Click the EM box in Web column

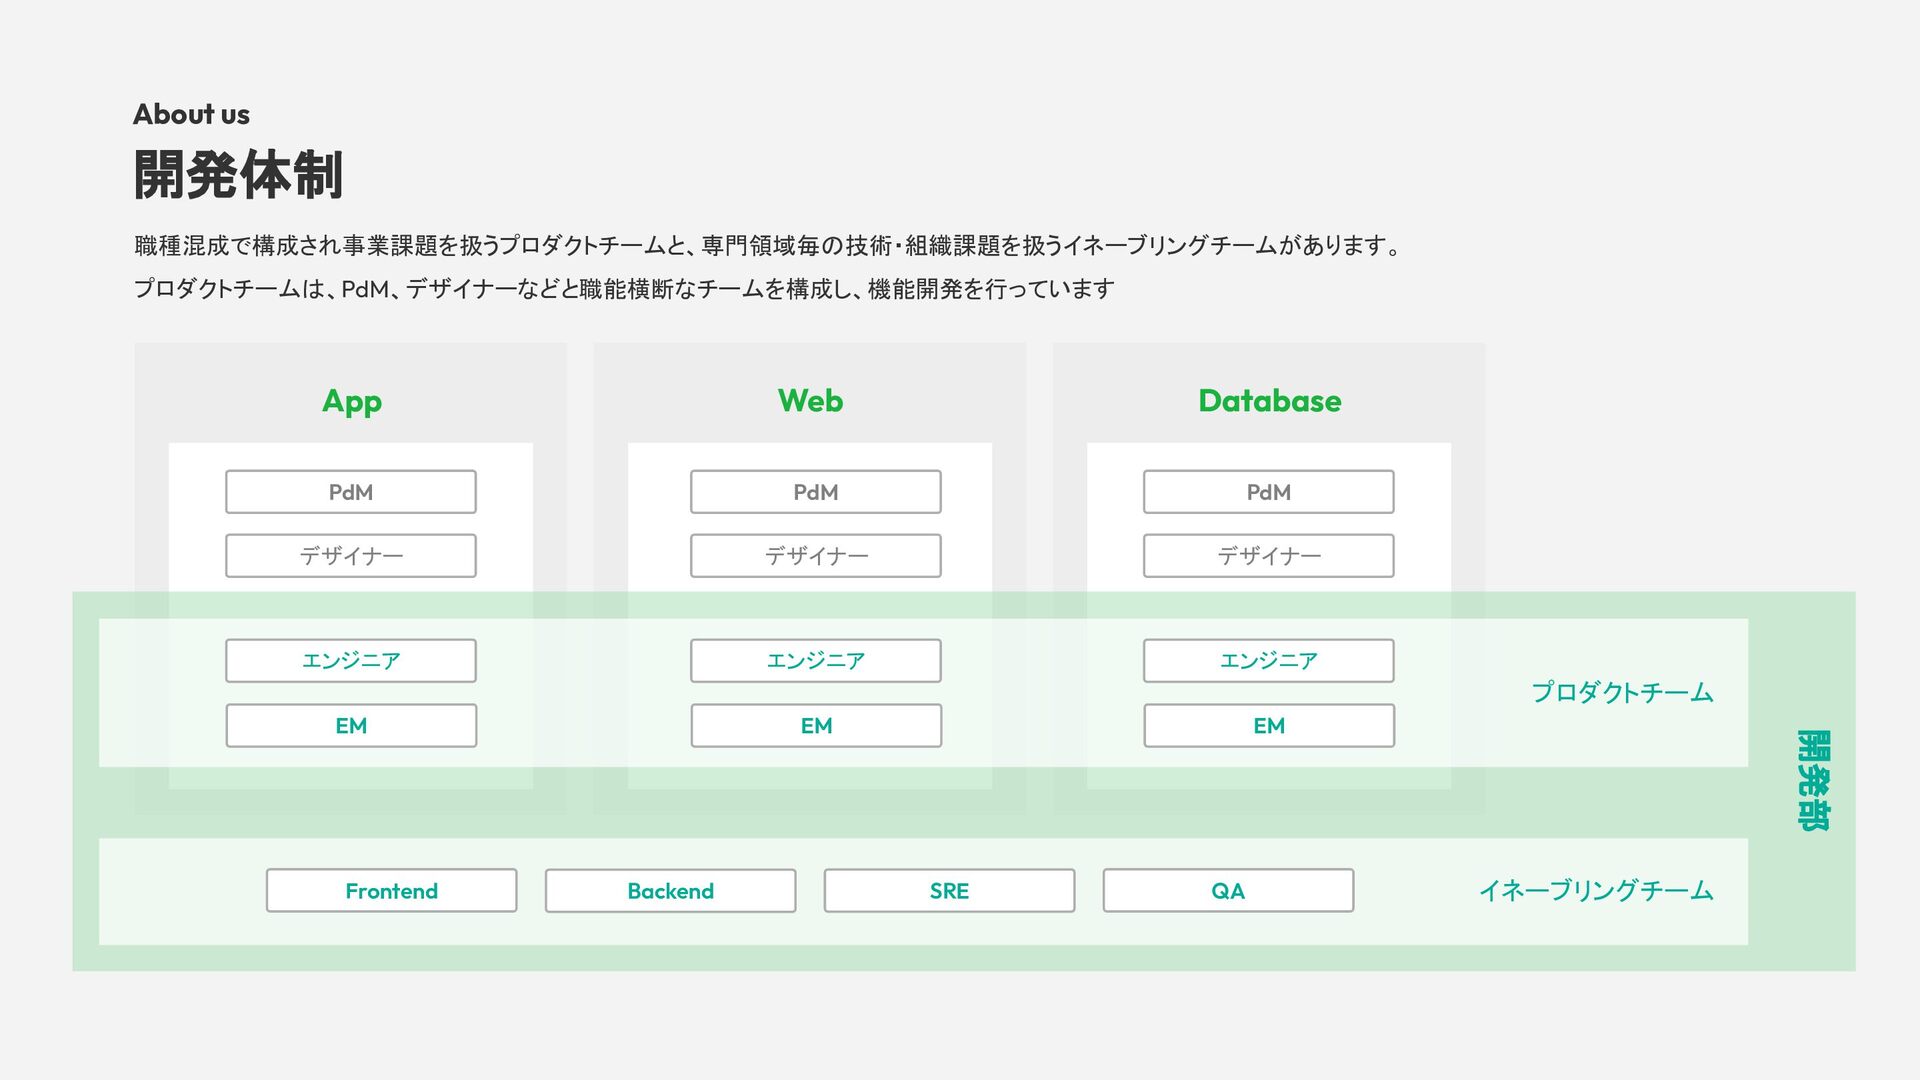click(x=815, y=726)
